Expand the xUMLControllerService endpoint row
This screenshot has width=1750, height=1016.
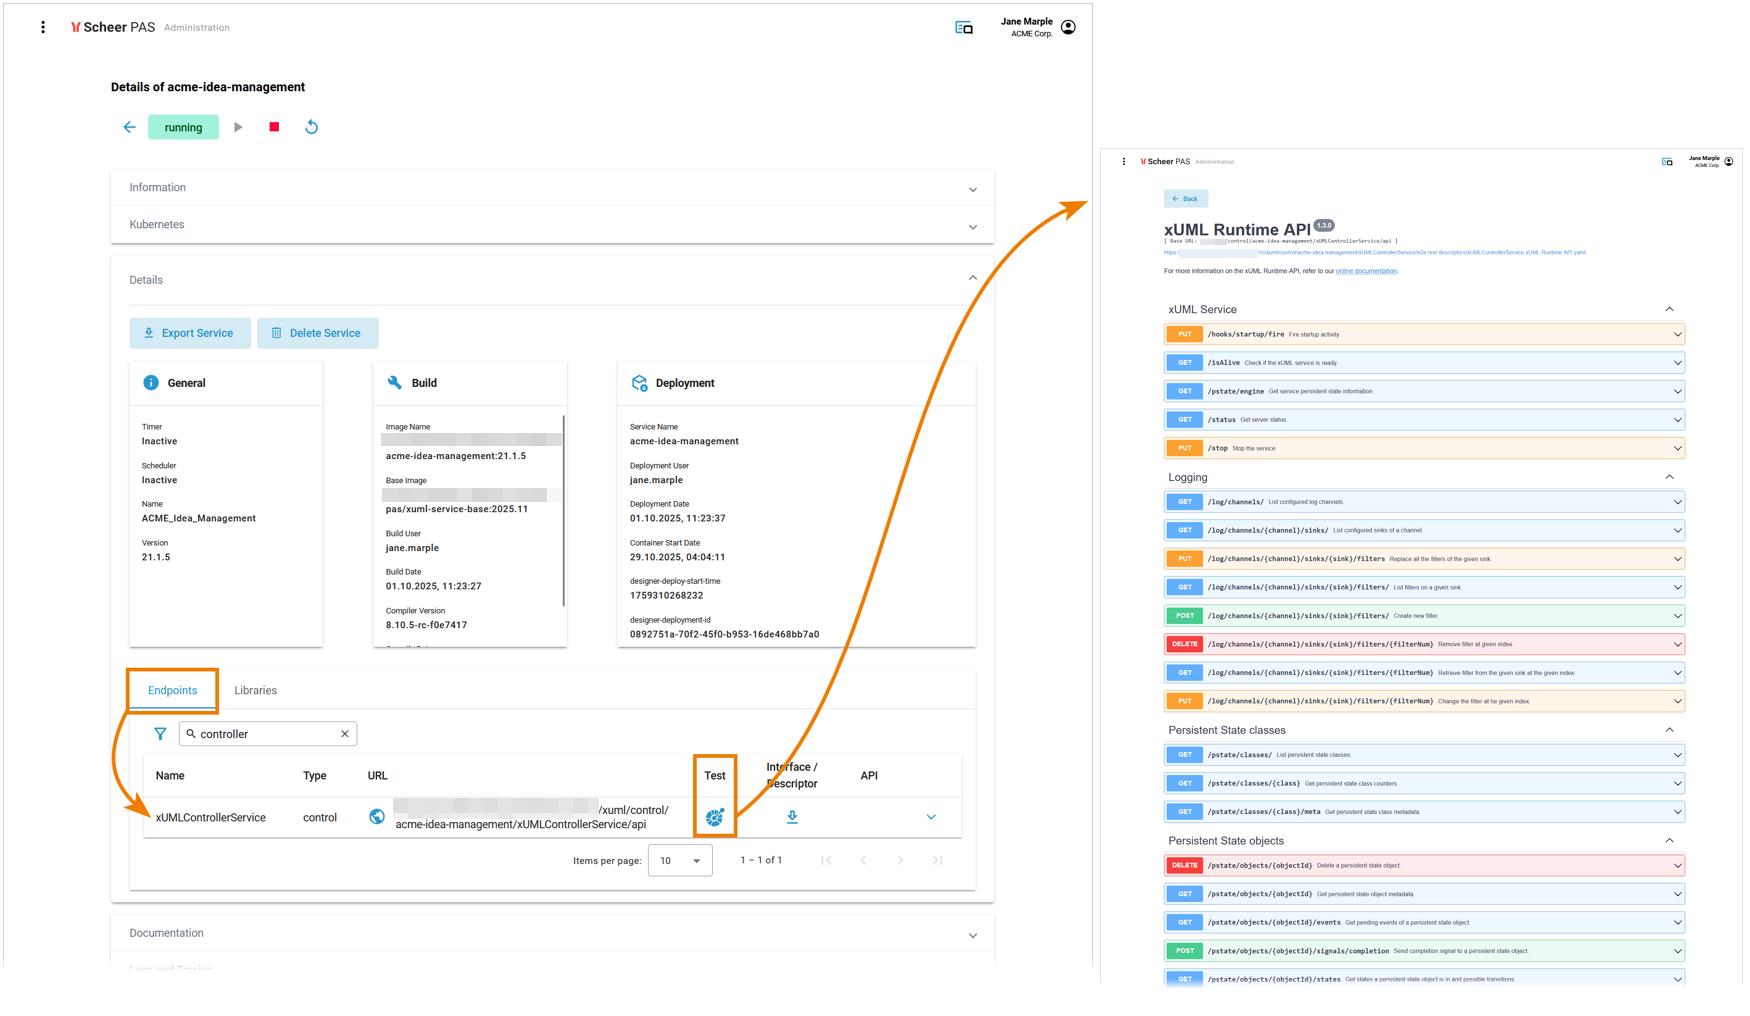931,818
